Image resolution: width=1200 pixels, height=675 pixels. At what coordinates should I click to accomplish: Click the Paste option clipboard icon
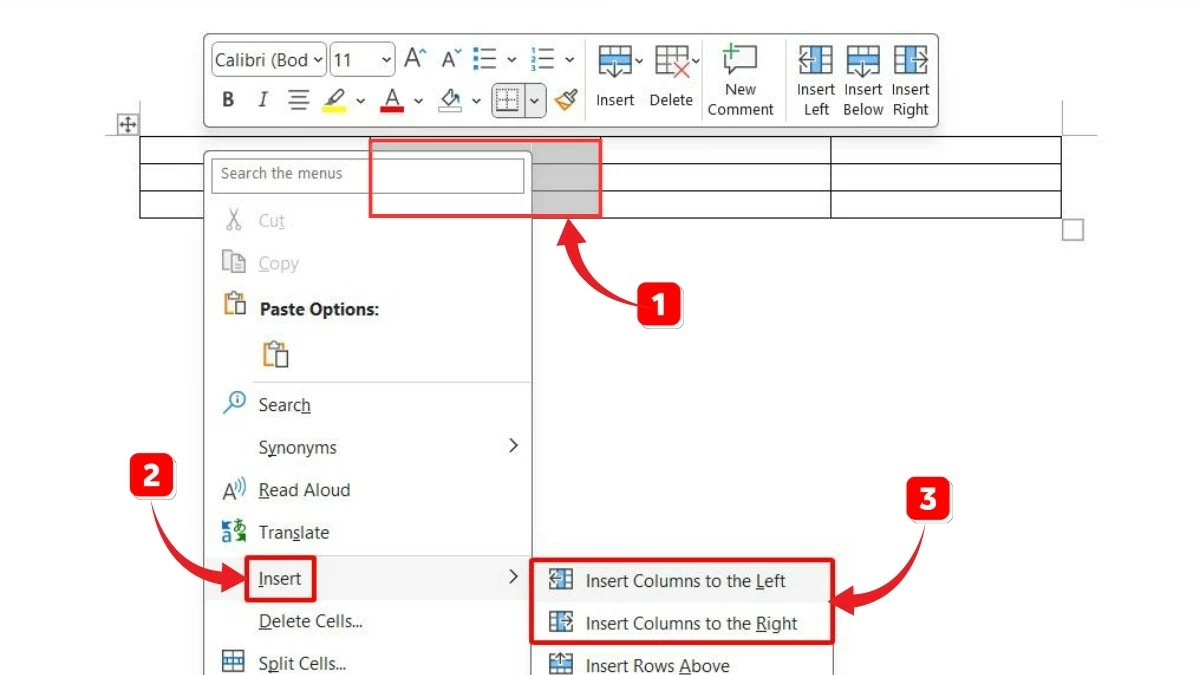[x=276, y=354]
